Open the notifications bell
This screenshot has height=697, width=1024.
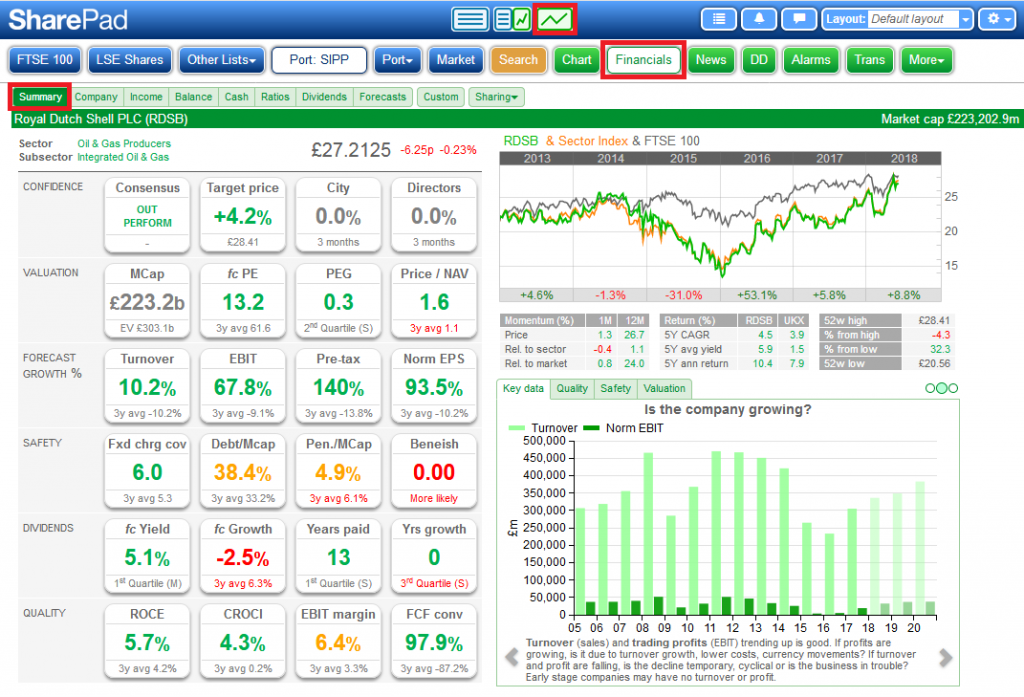click(x=759, y=19)
